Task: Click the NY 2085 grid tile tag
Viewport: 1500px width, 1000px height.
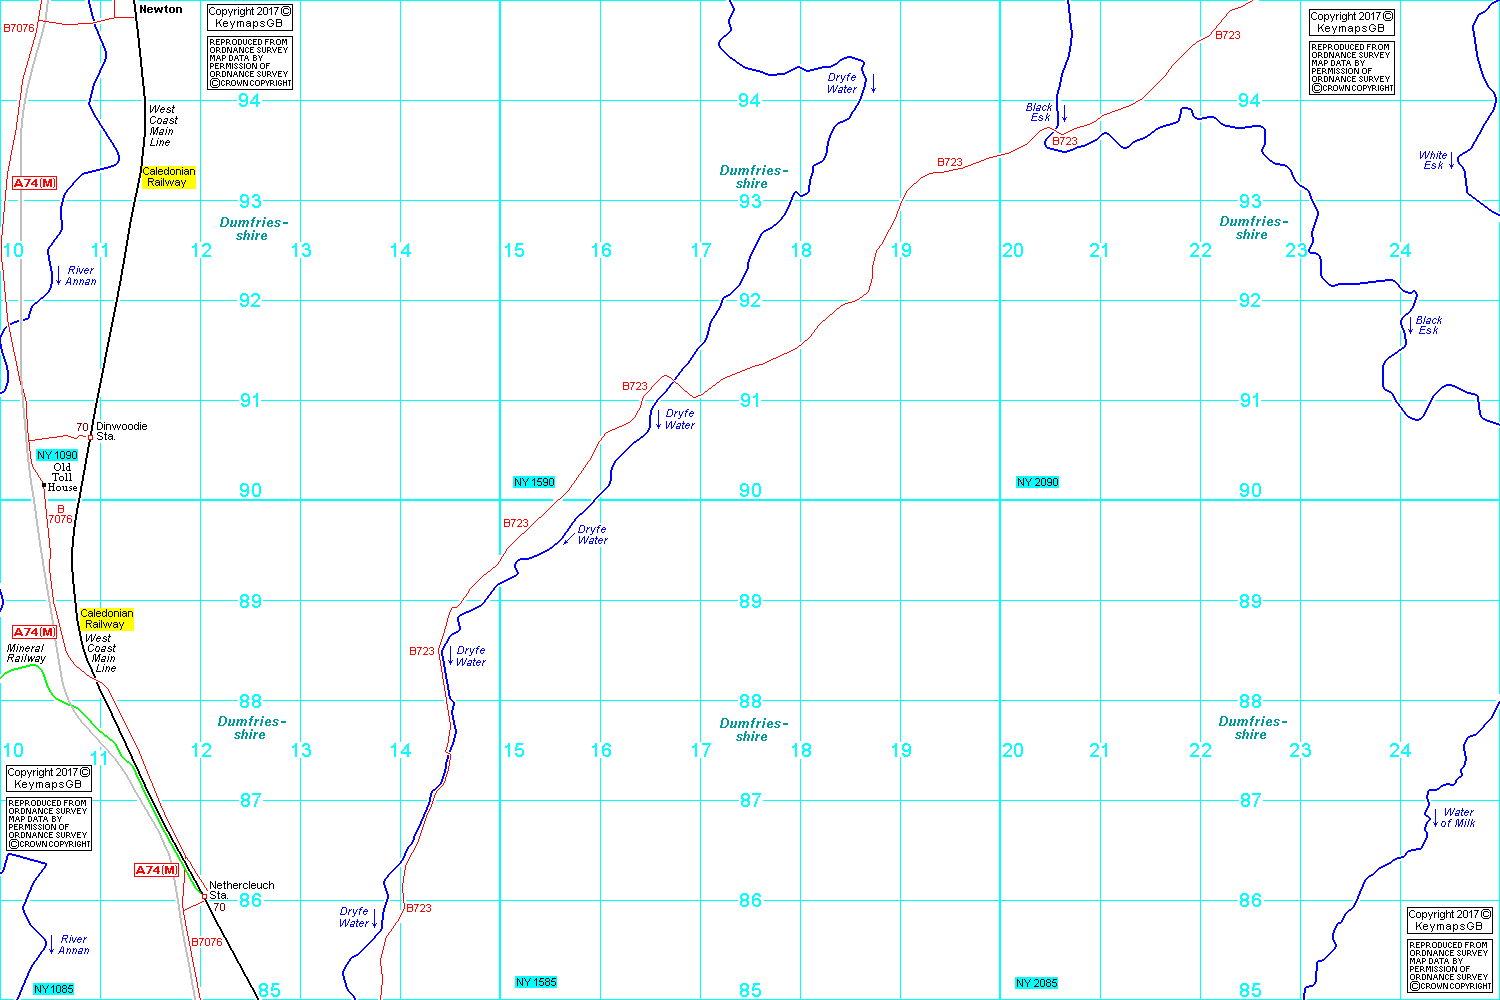Action: tap(1037, 983)
